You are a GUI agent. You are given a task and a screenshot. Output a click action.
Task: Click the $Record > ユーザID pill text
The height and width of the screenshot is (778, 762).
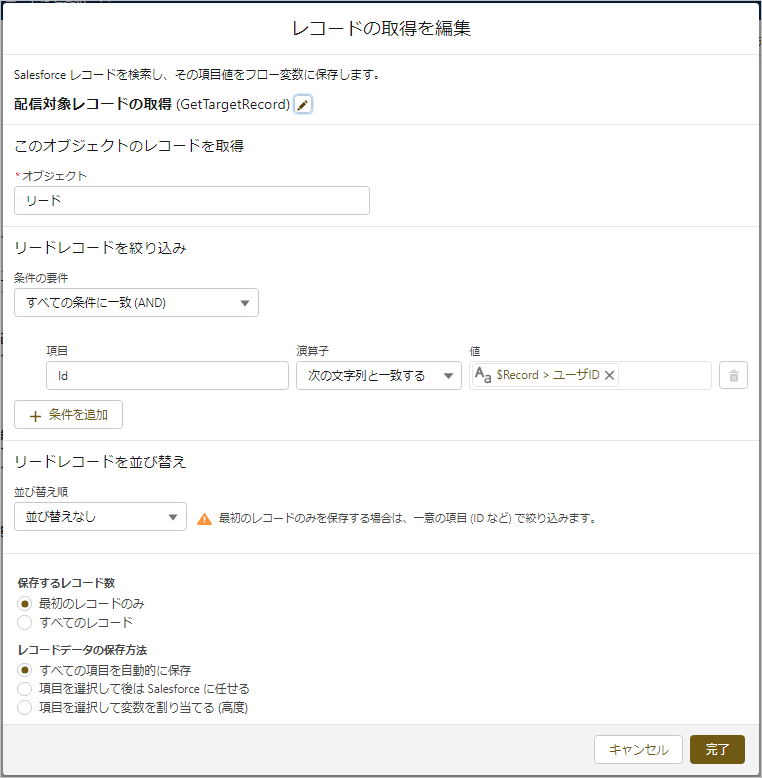(548, 375)
